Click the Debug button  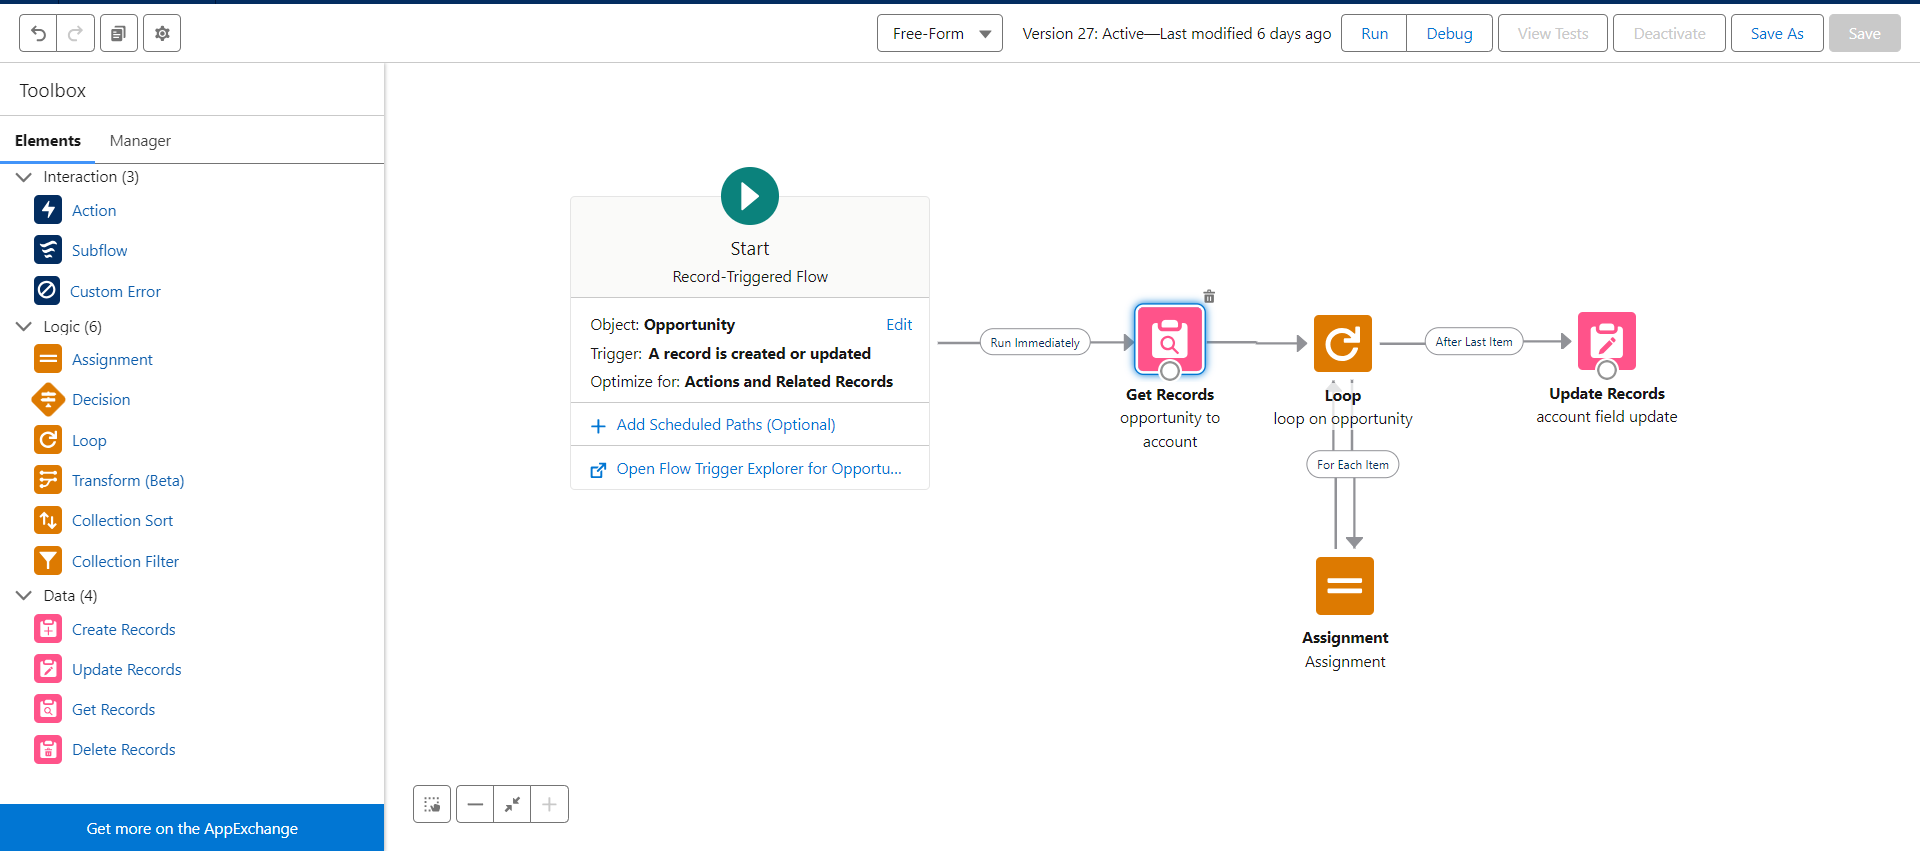tap(1449, 33)
